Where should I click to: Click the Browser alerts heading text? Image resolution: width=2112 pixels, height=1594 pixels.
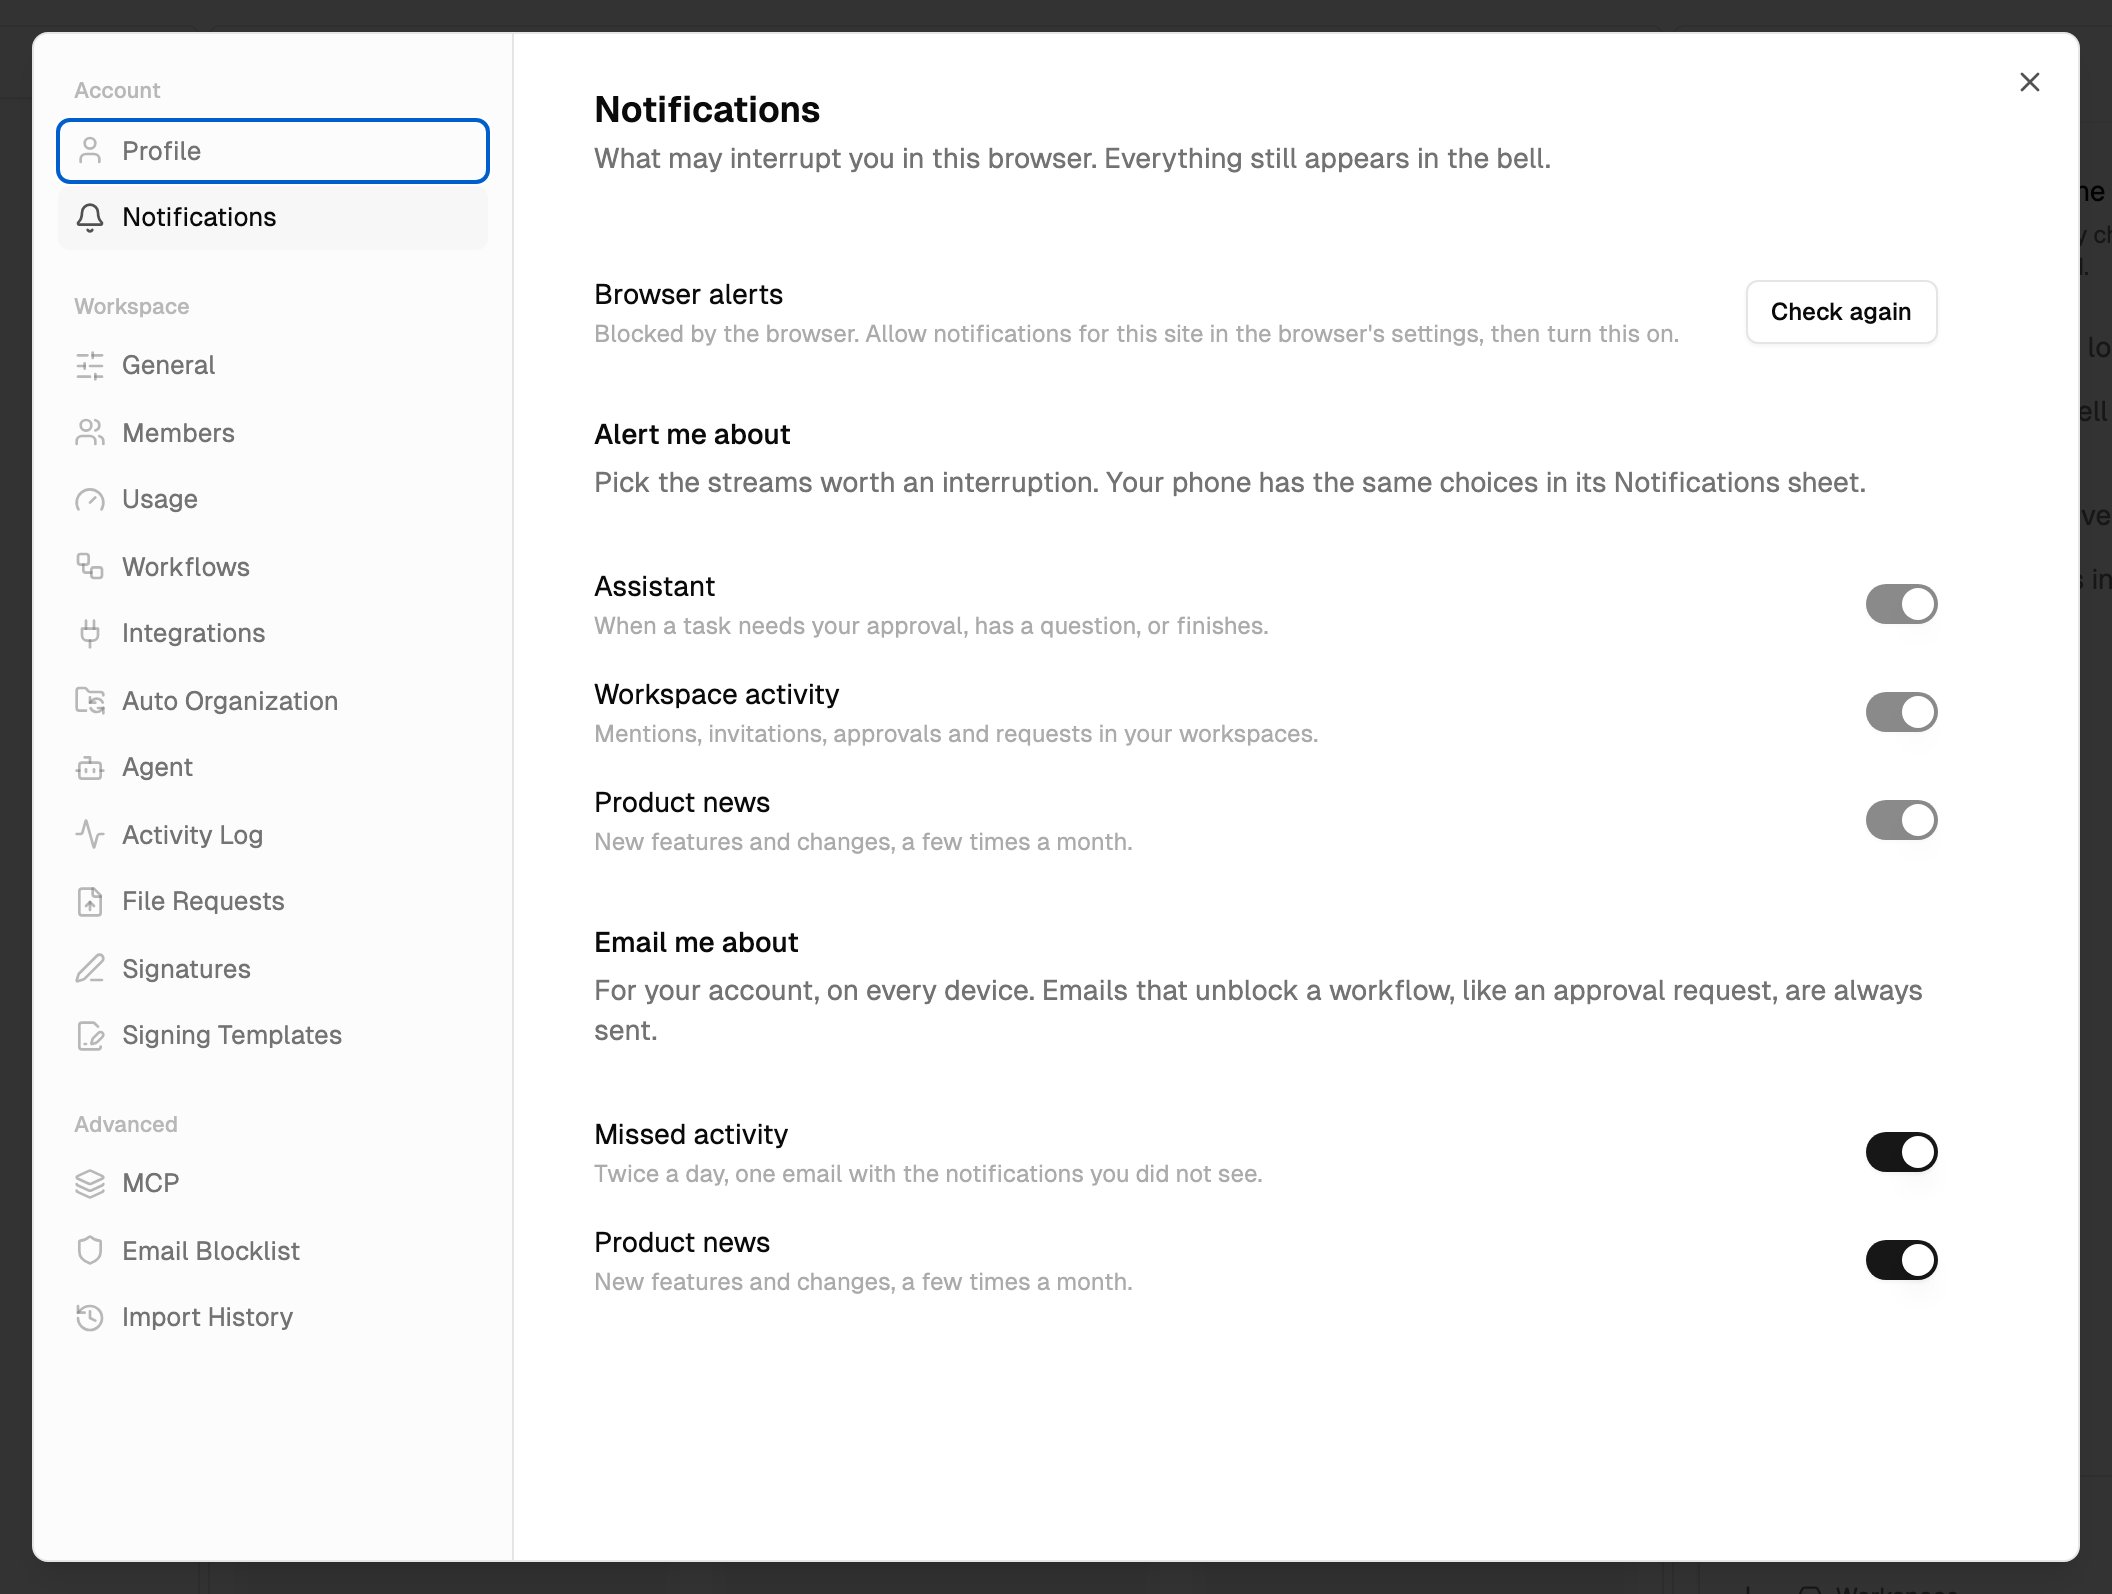point(688,294)
